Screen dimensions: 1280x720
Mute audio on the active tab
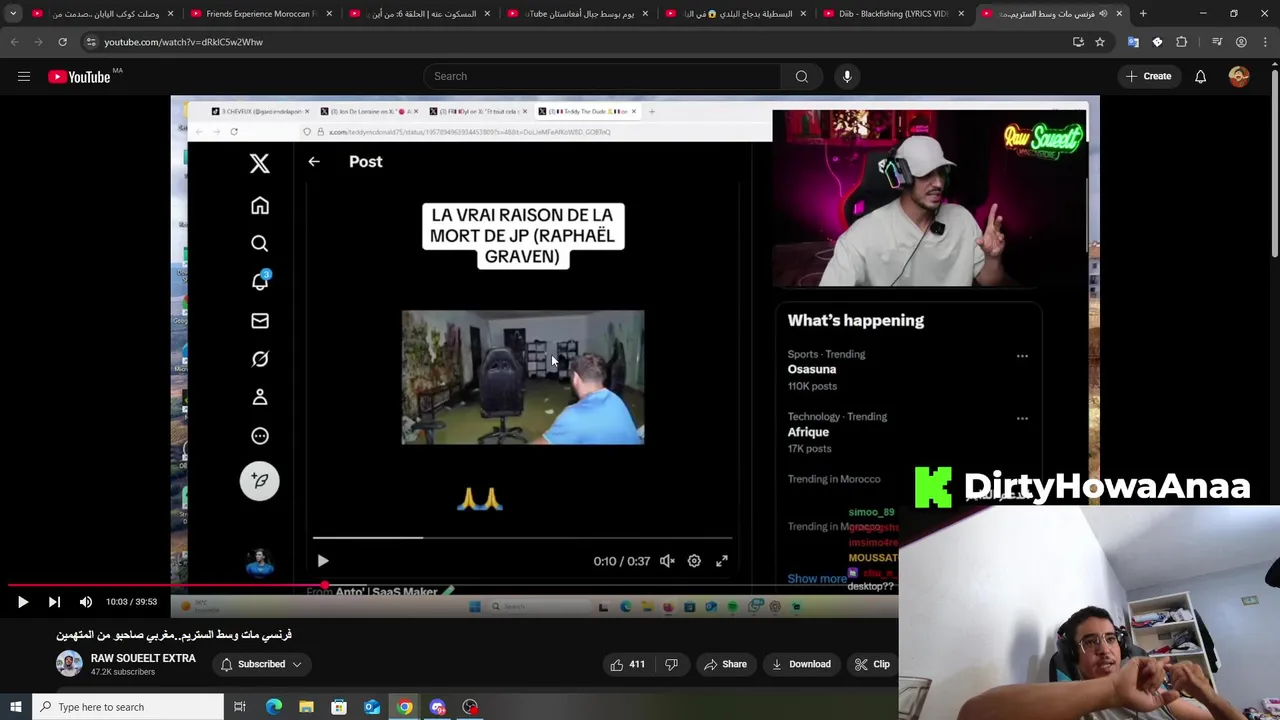coord(1103,14)
